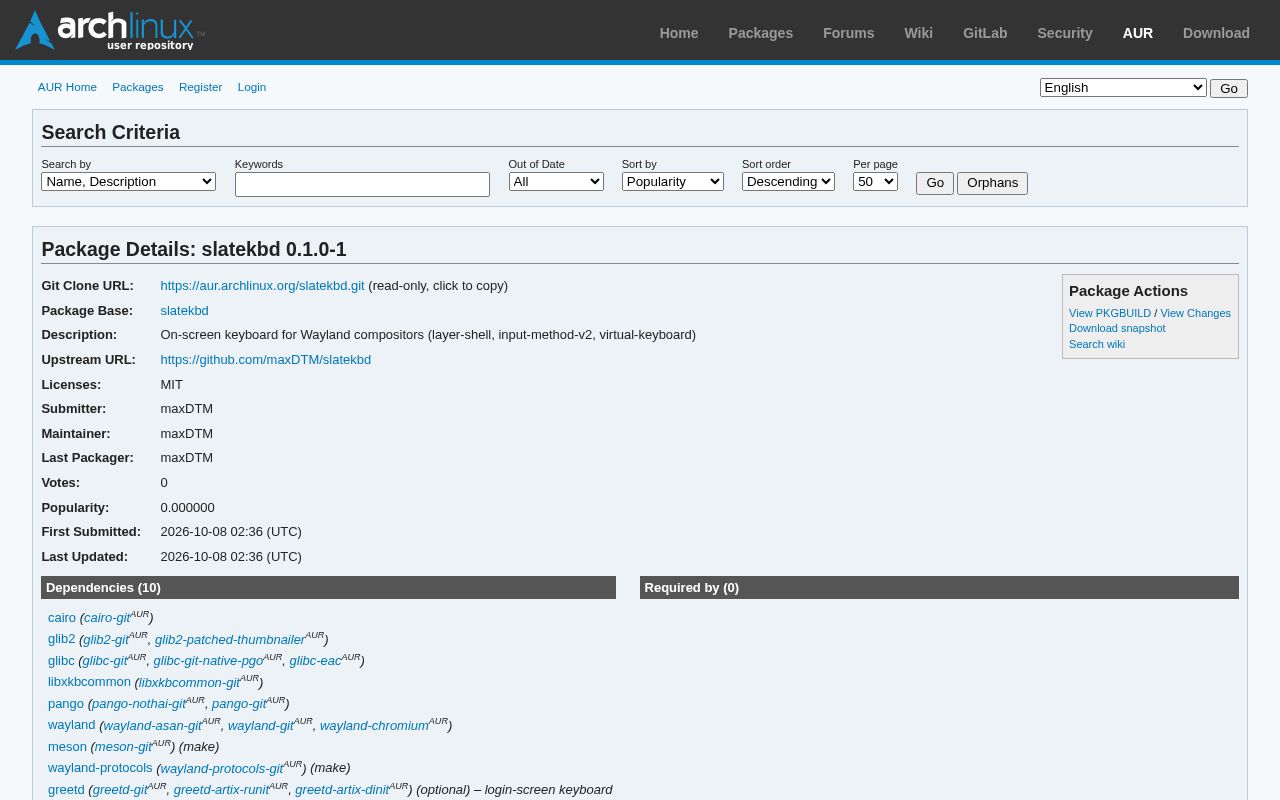The image size is (1280, 800).
Task: Open the meson-git AUR link
Action: click(123, 747)
